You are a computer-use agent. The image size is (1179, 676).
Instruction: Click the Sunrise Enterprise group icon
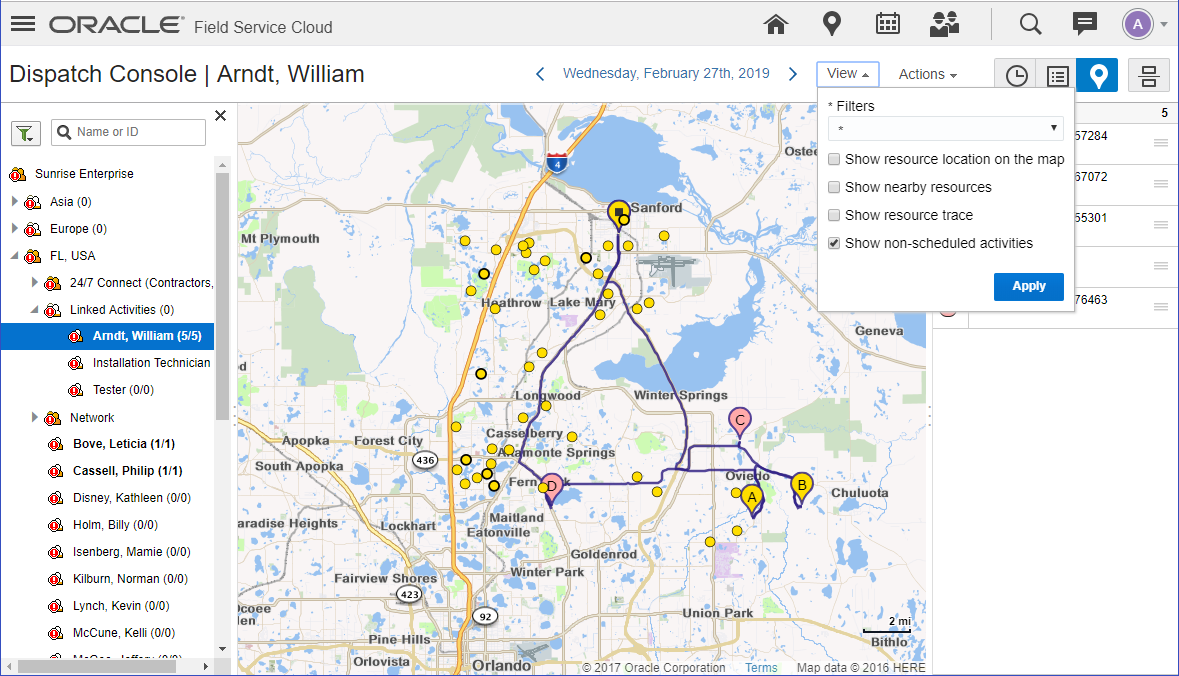coord(17,174)
